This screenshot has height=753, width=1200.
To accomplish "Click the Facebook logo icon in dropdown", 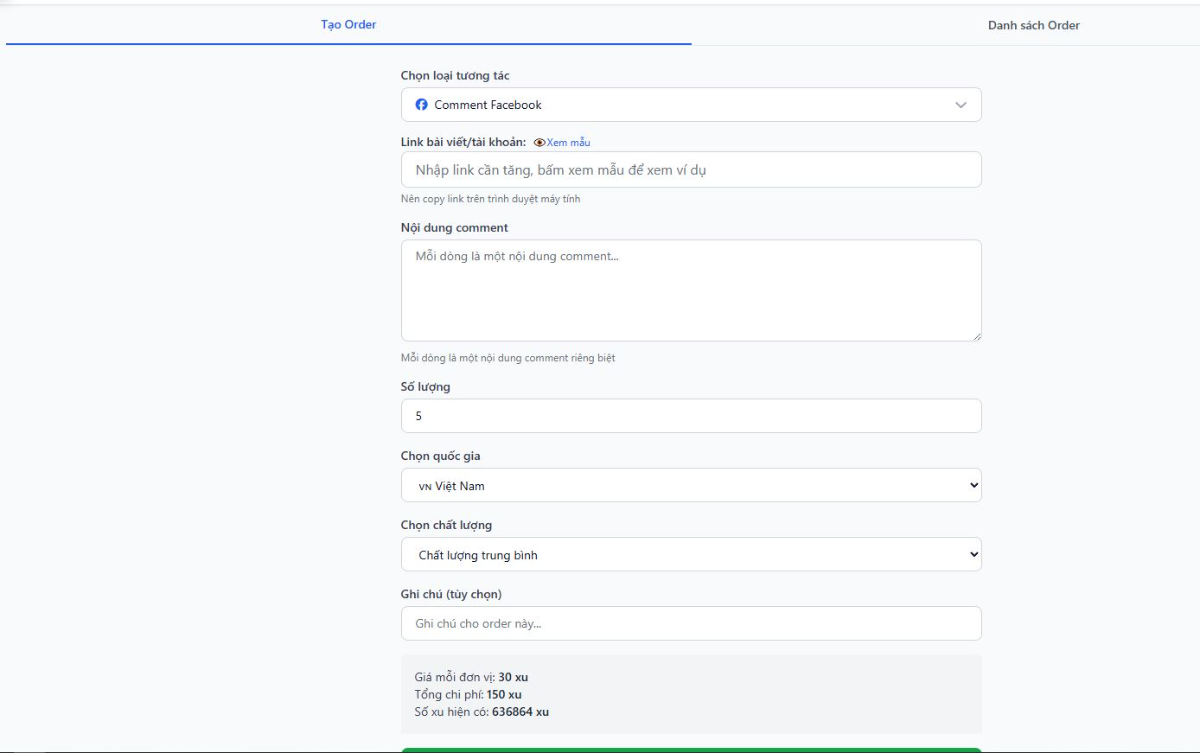I will 422,105.
